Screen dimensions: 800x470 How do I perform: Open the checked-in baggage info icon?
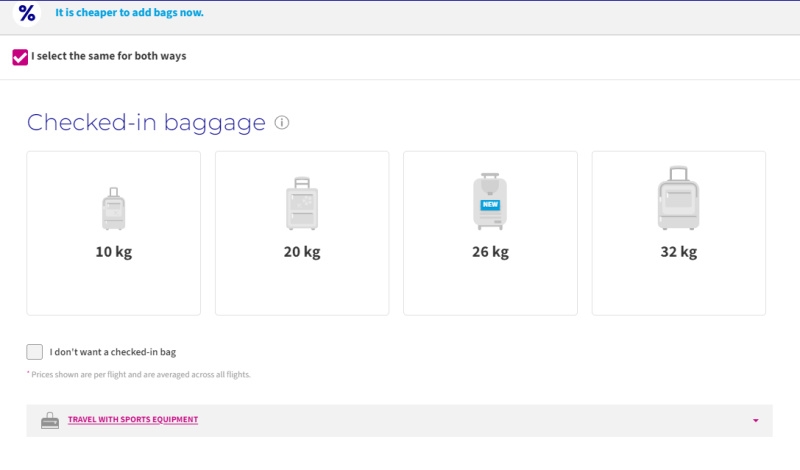(282, 122)
